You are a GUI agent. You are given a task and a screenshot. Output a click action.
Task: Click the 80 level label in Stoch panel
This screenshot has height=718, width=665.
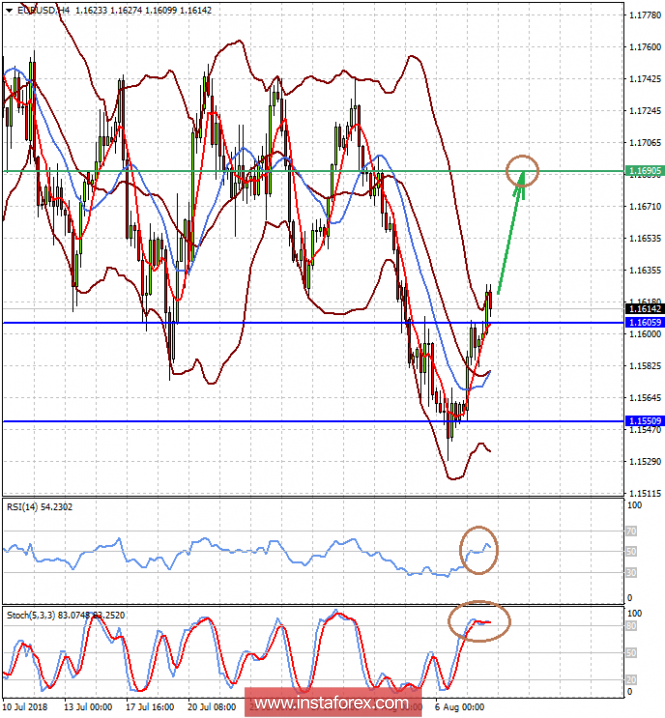(x=631, y=626)
